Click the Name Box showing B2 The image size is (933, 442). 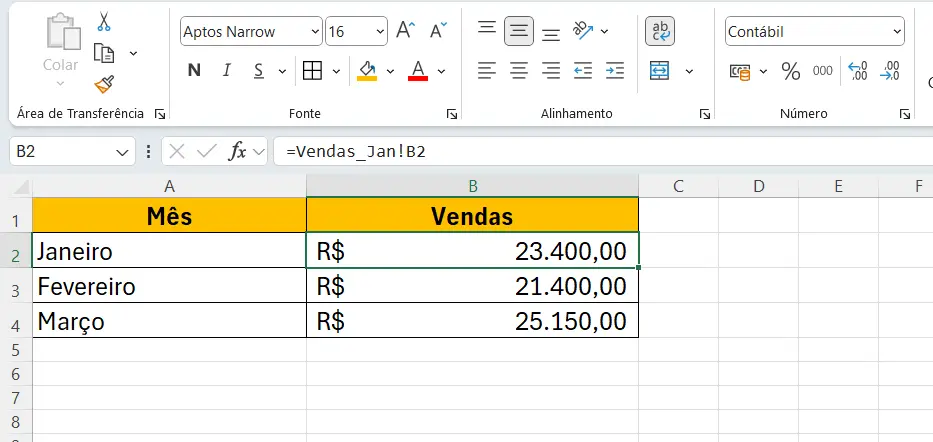pos(63,152)
